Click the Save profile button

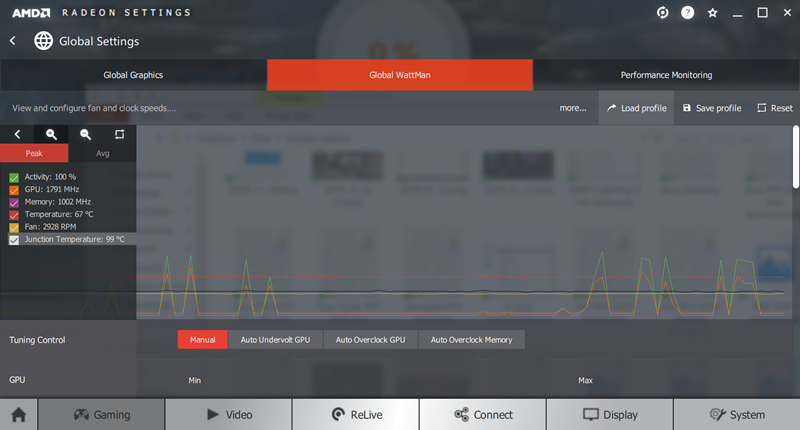pos(712,108)
